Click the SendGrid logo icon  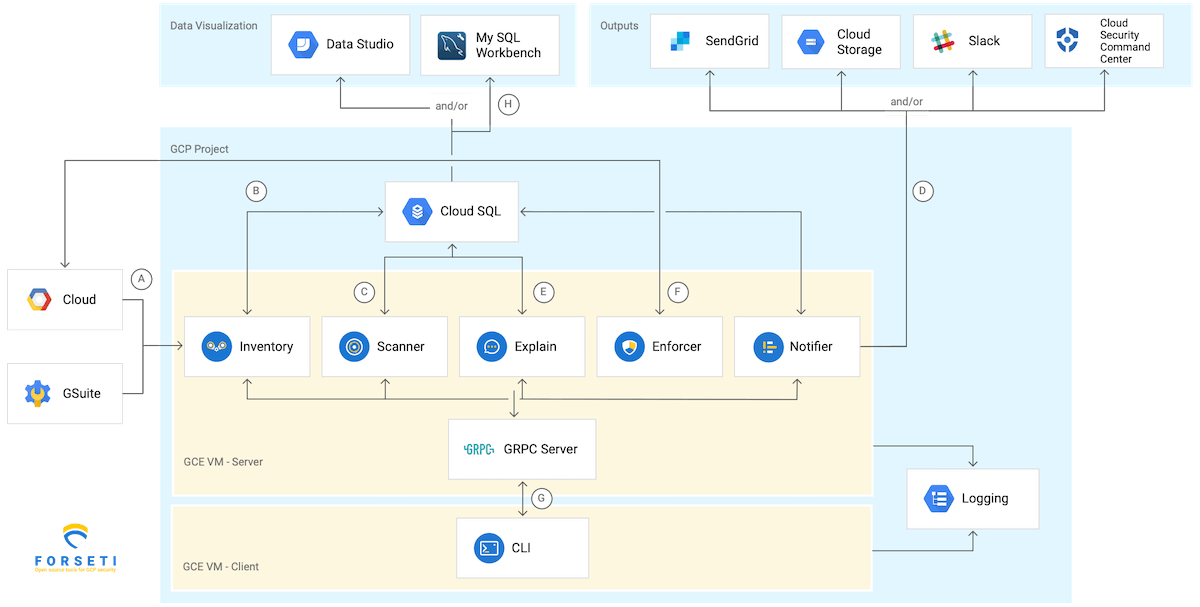pos(680,41)
